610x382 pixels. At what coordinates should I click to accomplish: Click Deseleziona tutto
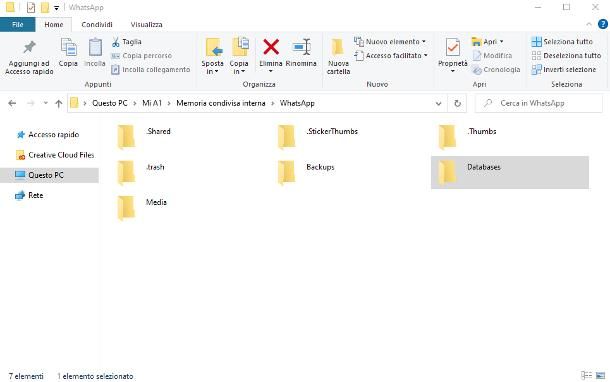(566, 56)
